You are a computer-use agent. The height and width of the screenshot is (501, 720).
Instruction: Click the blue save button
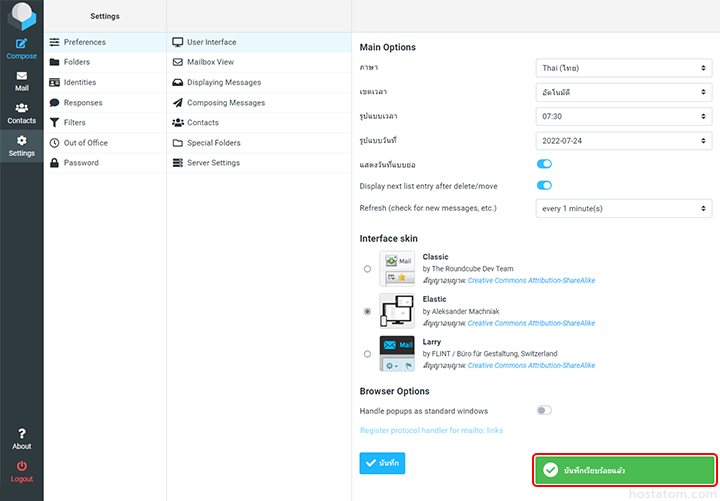[382, 464]
